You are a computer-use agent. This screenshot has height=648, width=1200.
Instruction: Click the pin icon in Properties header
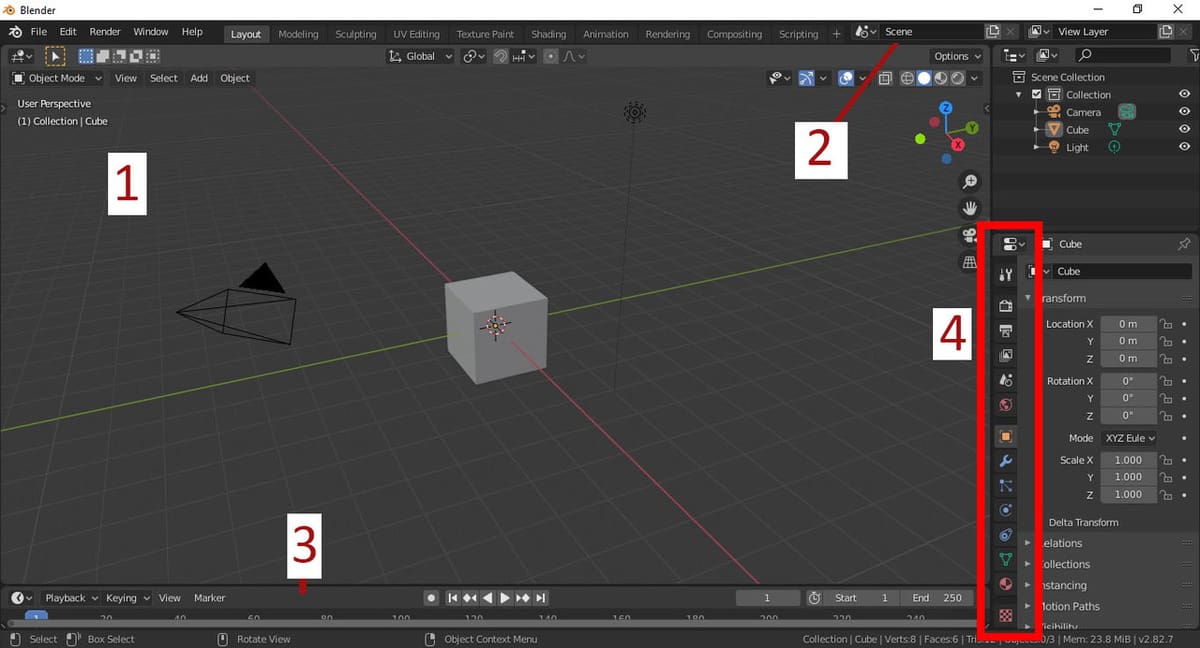[x=1185, y=244]
